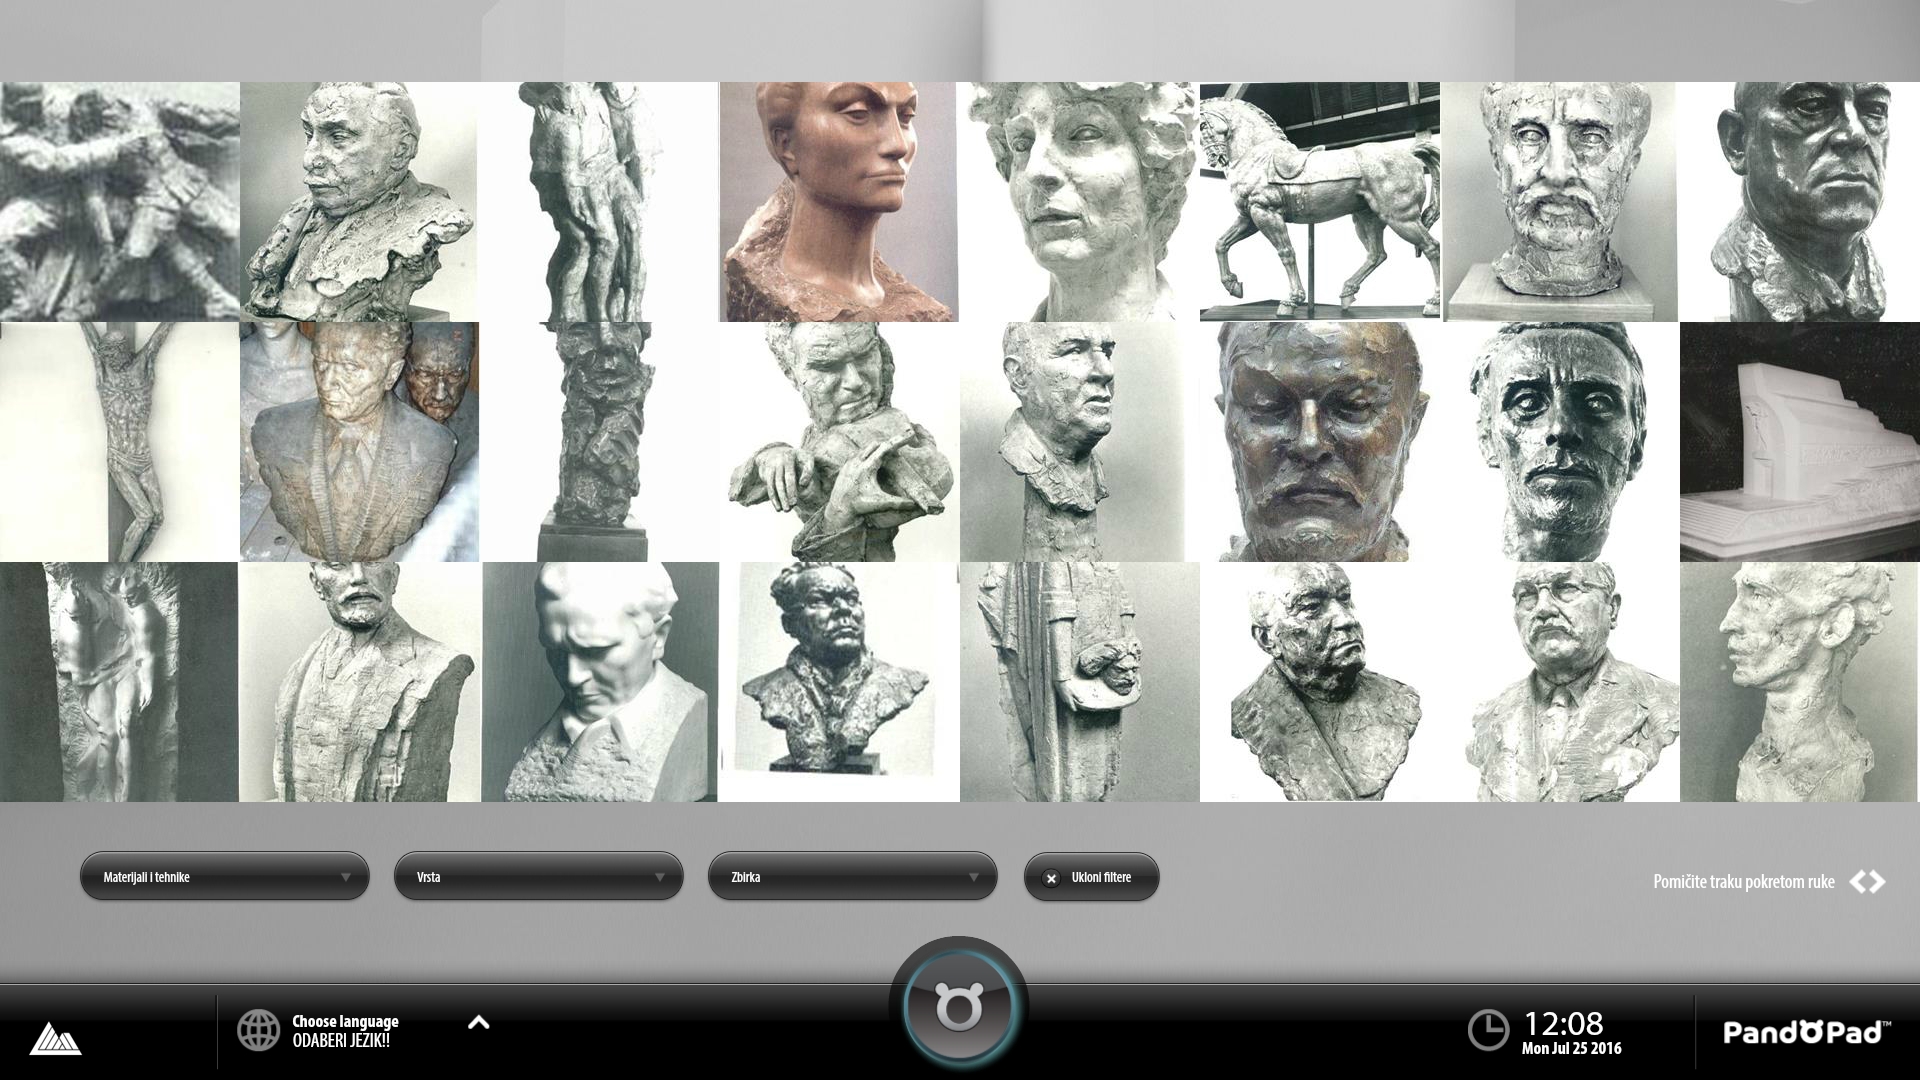Open the walking horse sculpture thumbnail
The image size is (1920, 1080).
tap(1320, 202)
